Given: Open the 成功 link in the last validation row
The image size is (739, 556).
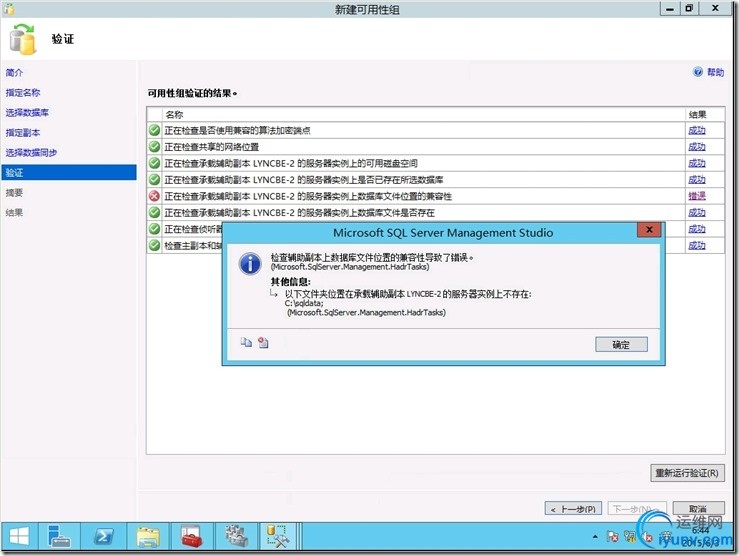Looking at the screenshot, I should [x=697, y=245].
